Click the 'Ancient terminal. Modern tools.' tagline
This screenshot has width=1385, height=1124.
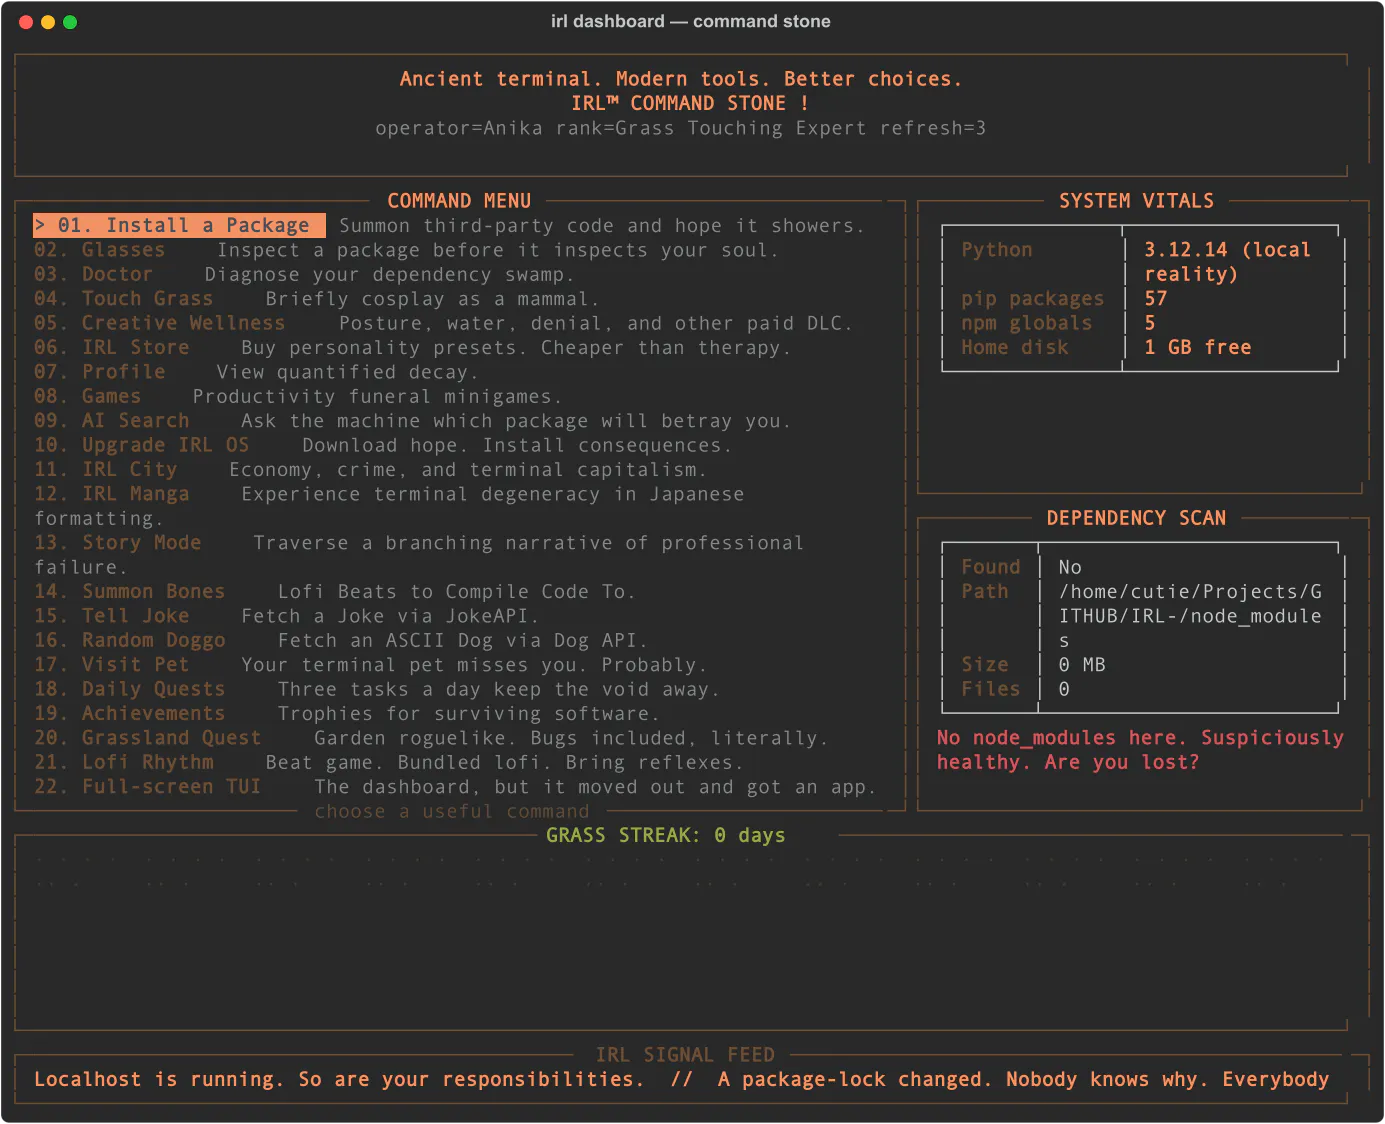(681, 79)
